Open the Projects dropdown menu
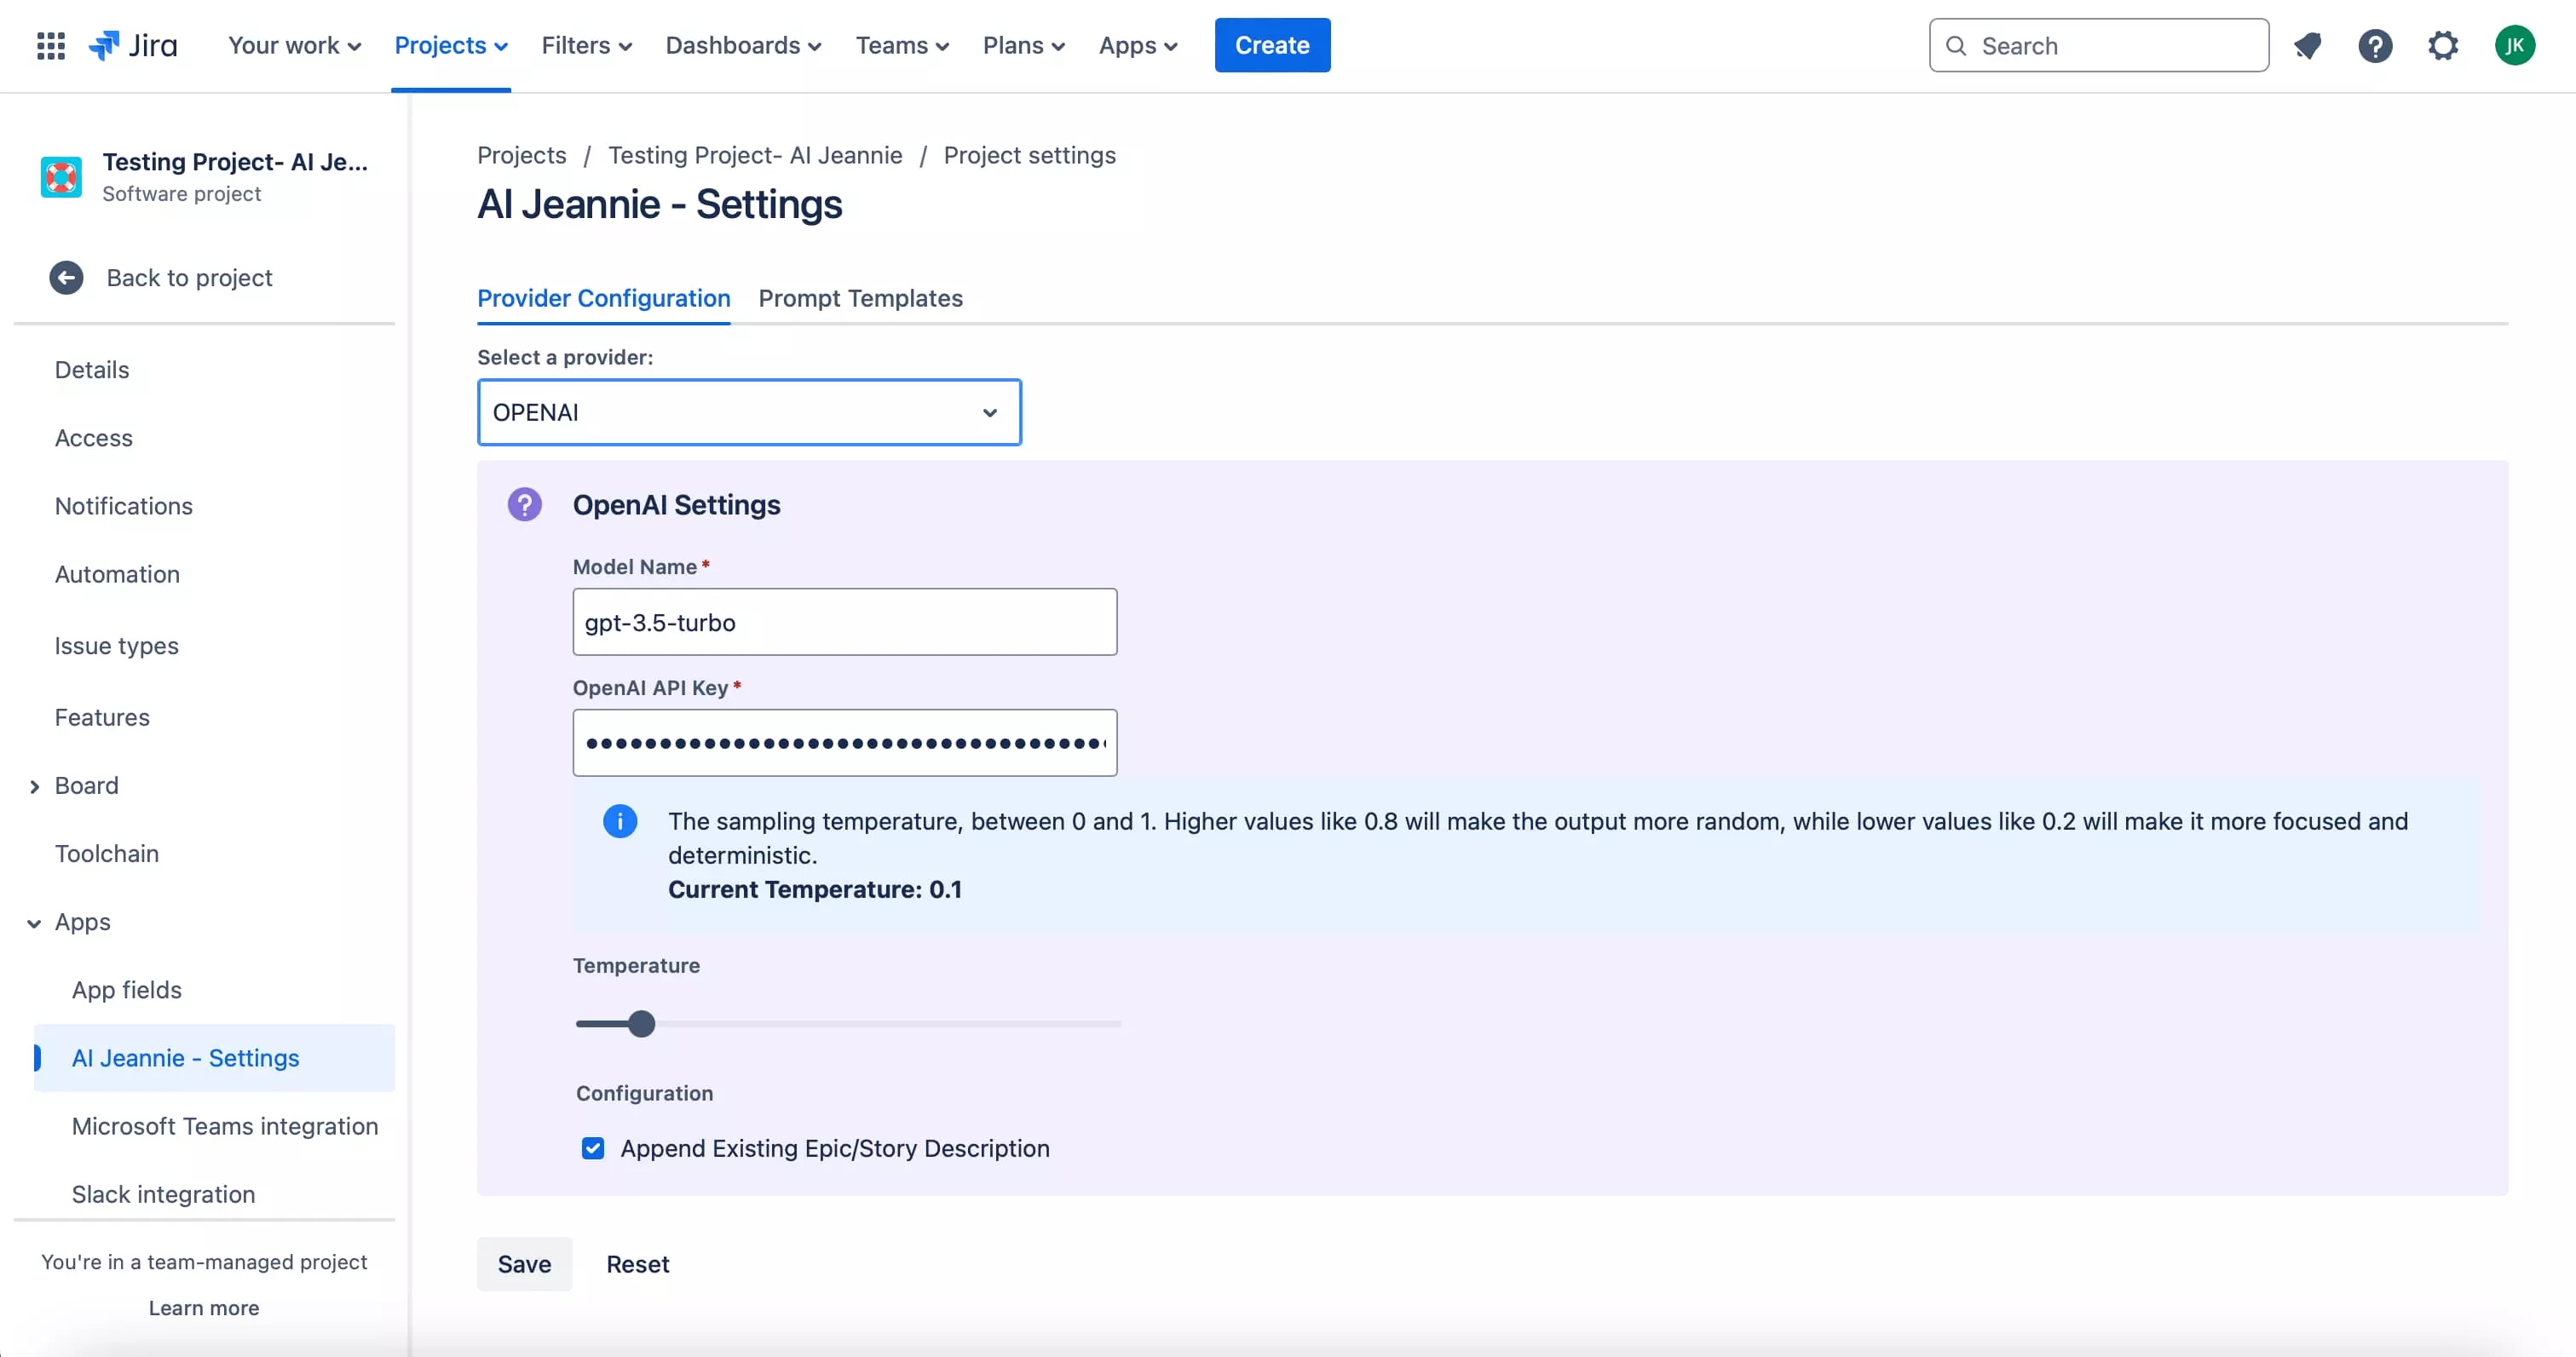The image size is (2576, 1357). 451,46
